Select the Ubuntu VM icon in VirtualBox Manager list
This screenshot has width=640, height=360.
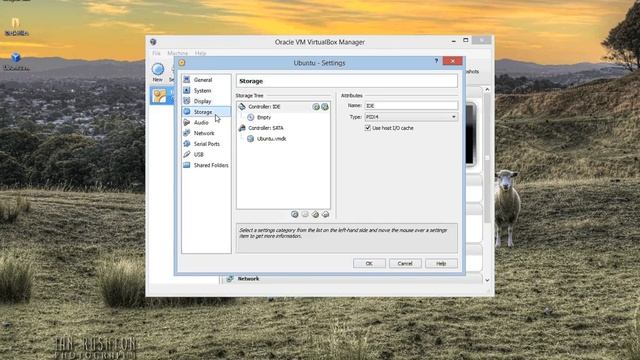click(160, 96)
